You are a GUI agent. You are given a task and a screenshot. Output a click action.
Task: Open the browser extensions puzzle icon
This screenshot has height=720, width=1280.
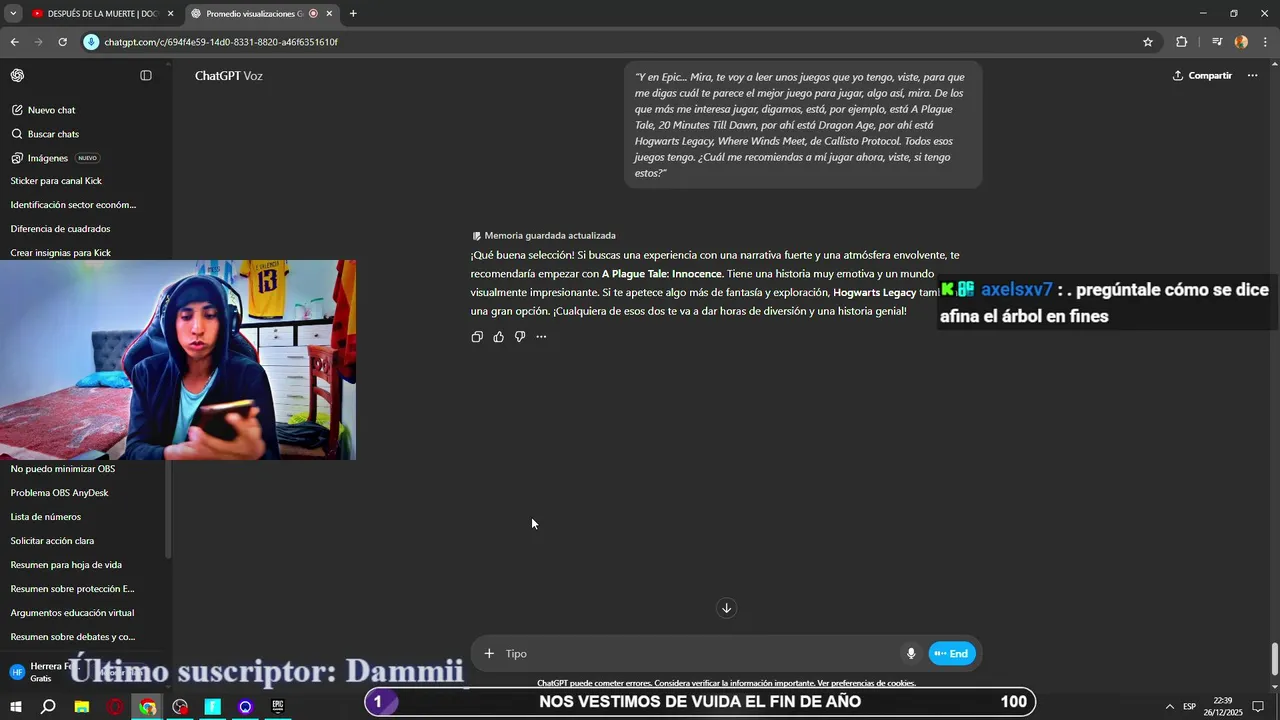(1182, 42)
